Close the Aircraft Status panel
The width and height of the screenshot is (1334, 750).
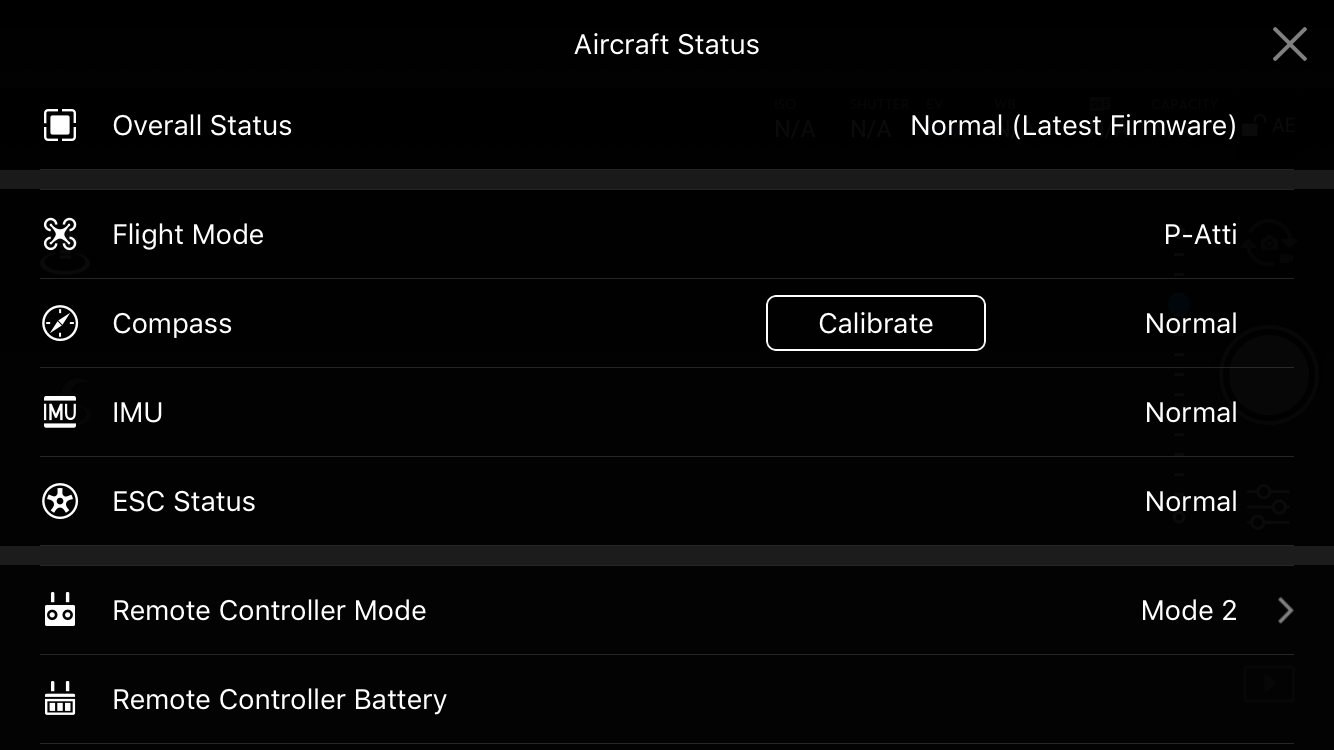point(1289,44)
